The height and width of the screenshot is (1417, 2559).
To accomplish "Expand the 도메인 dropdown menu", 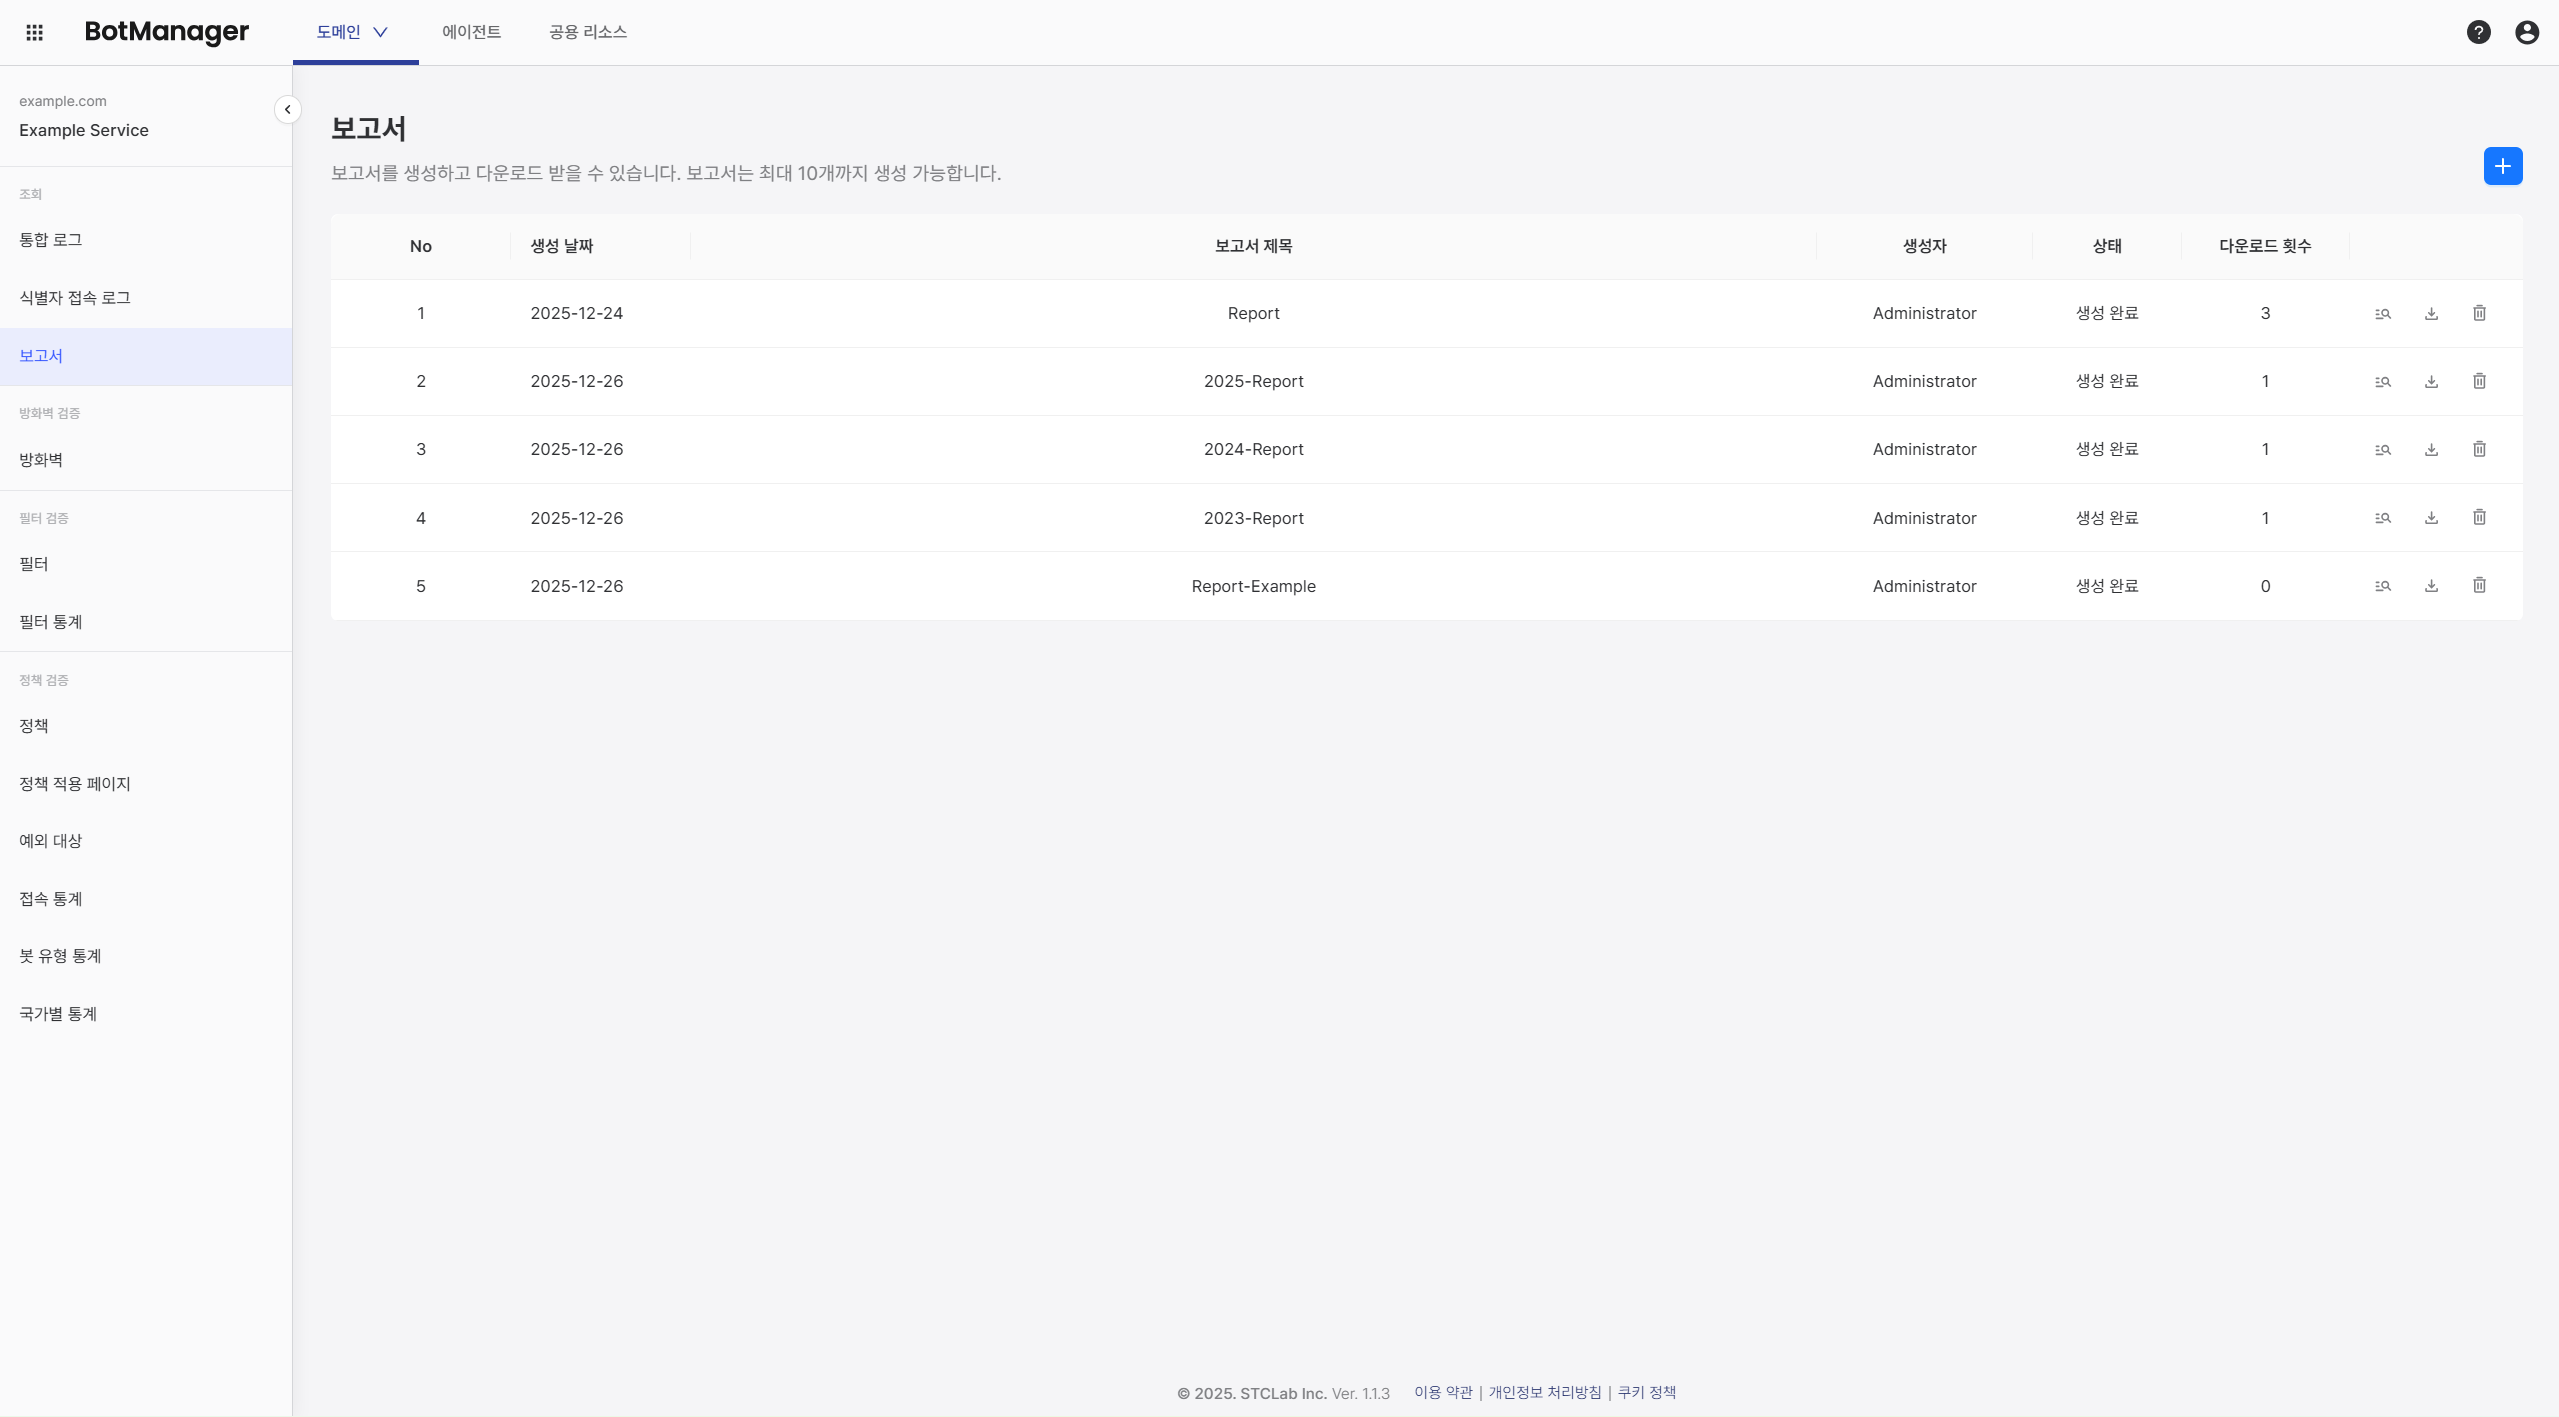I will [x=353, y=32].
